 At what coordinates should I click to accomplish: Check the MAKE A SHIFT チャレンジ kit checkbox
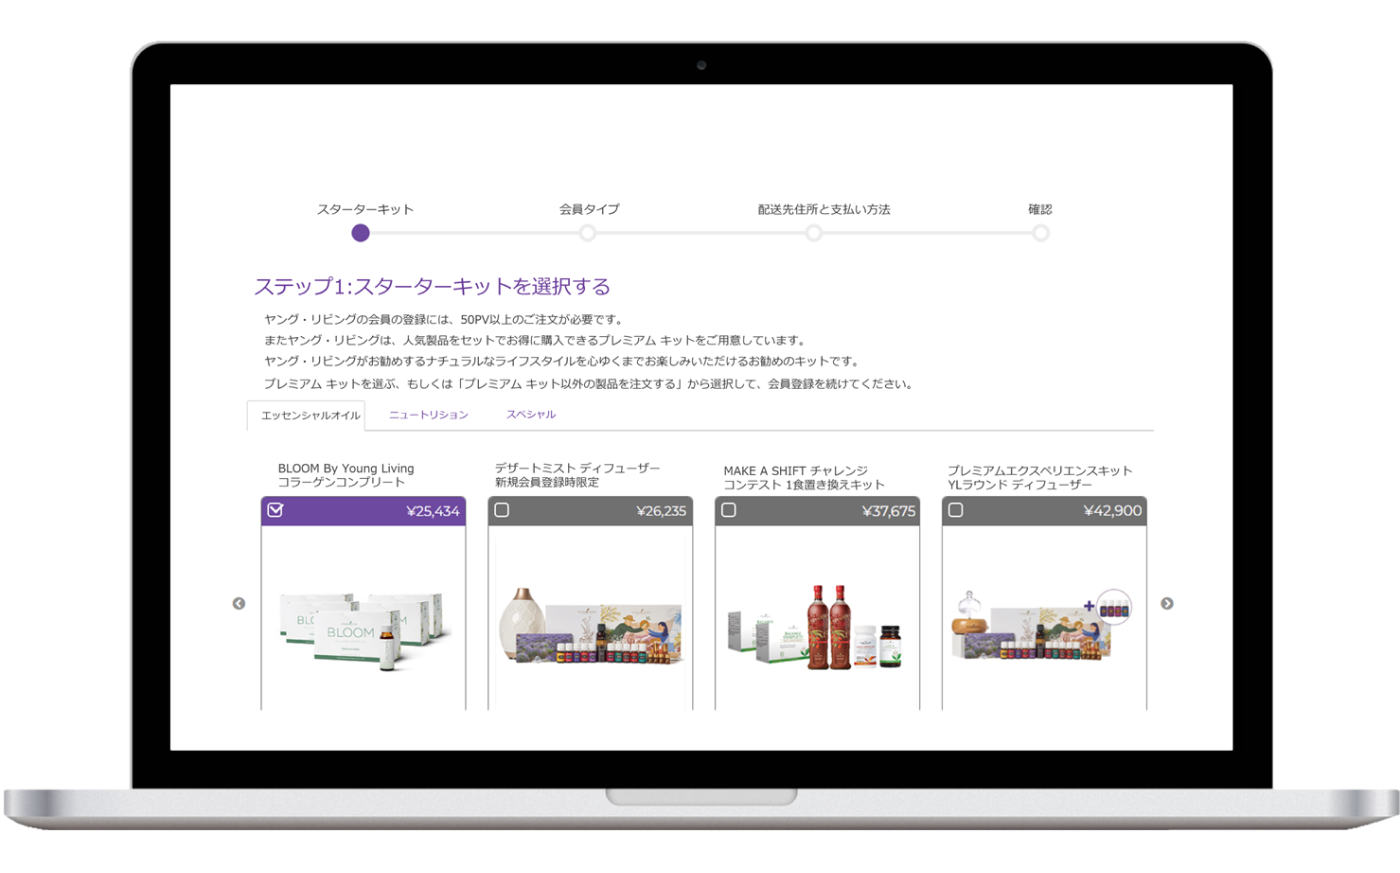[729, 510]
